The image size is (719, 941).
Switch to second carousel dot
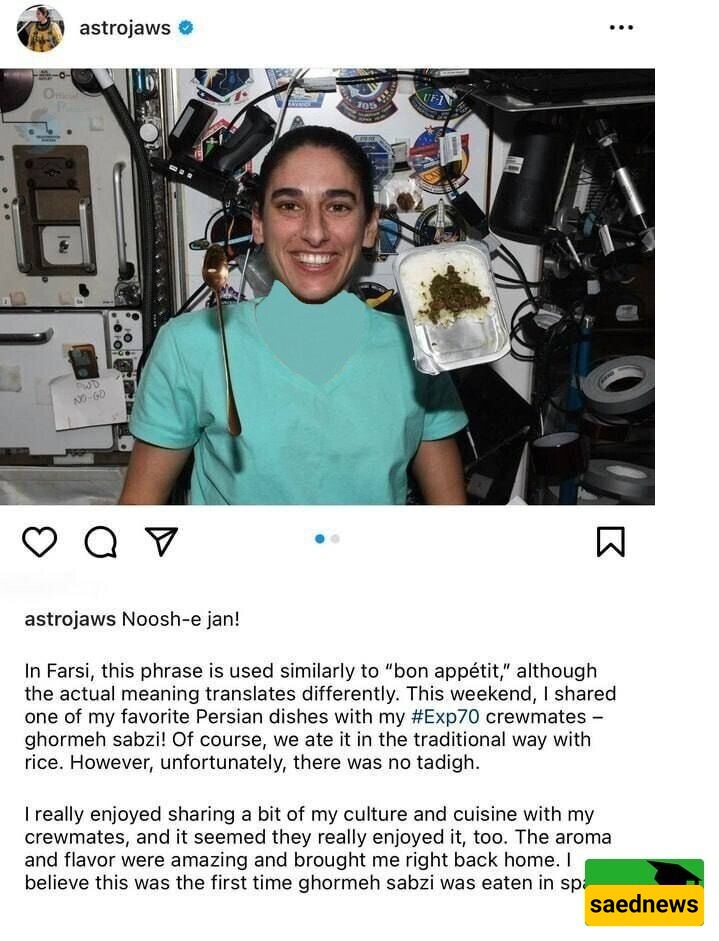pyautogui.click(x=335, y=539)
